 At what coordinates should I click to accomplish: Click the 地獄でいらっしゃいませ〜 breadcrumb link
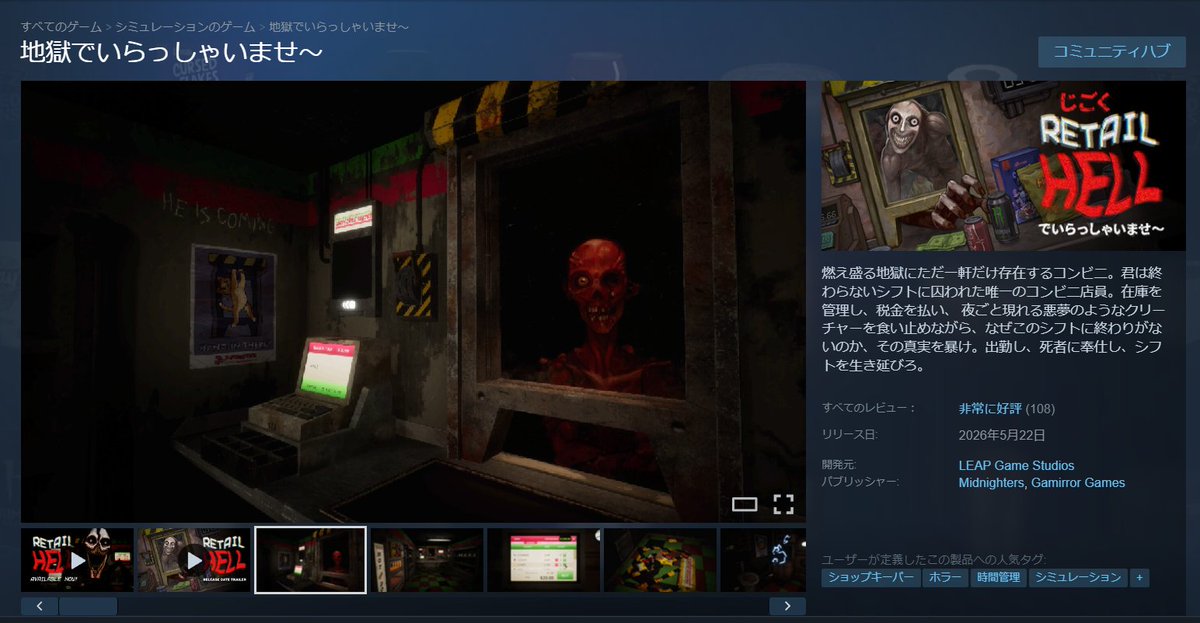click(x=339, y=26)
